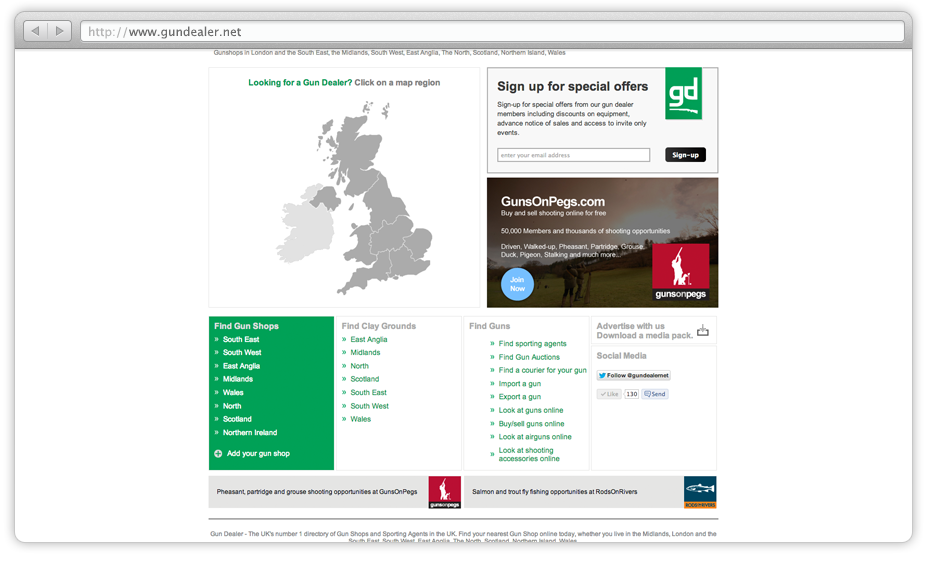
Task: Click the red gunsonpegs logo in banner
Action: click(x=680, y=272)
